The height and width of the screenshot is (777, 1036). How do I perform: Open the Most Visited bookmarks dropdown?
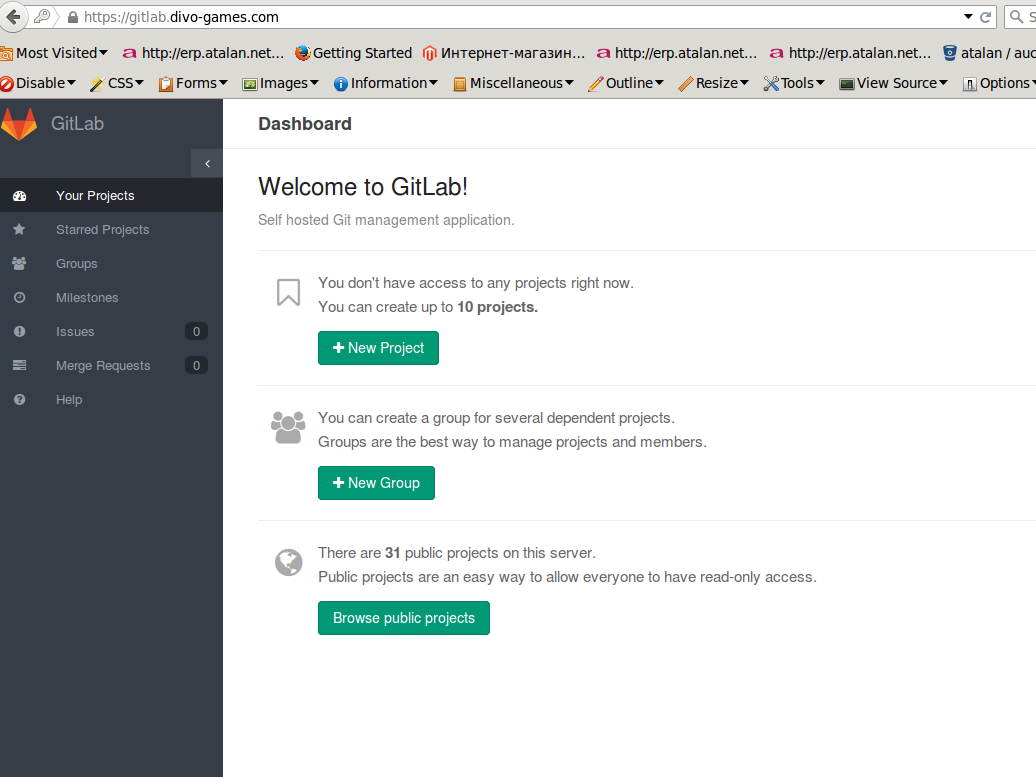tap(55, 53)
